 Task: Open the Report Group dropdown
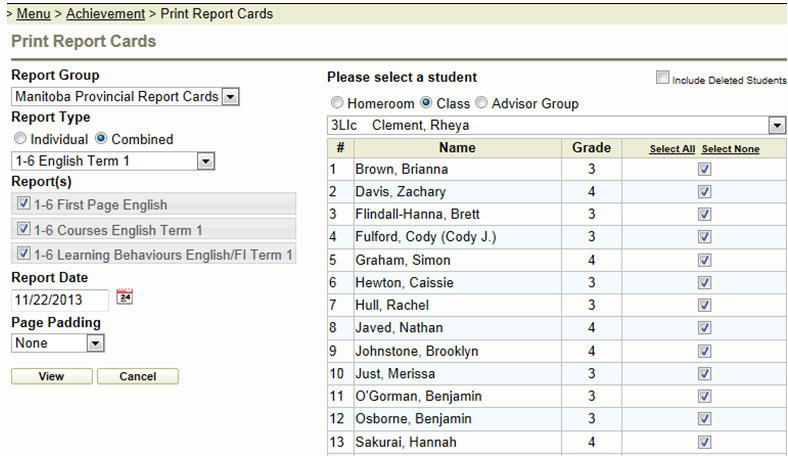pyautogui.click(x=230, y=97)
